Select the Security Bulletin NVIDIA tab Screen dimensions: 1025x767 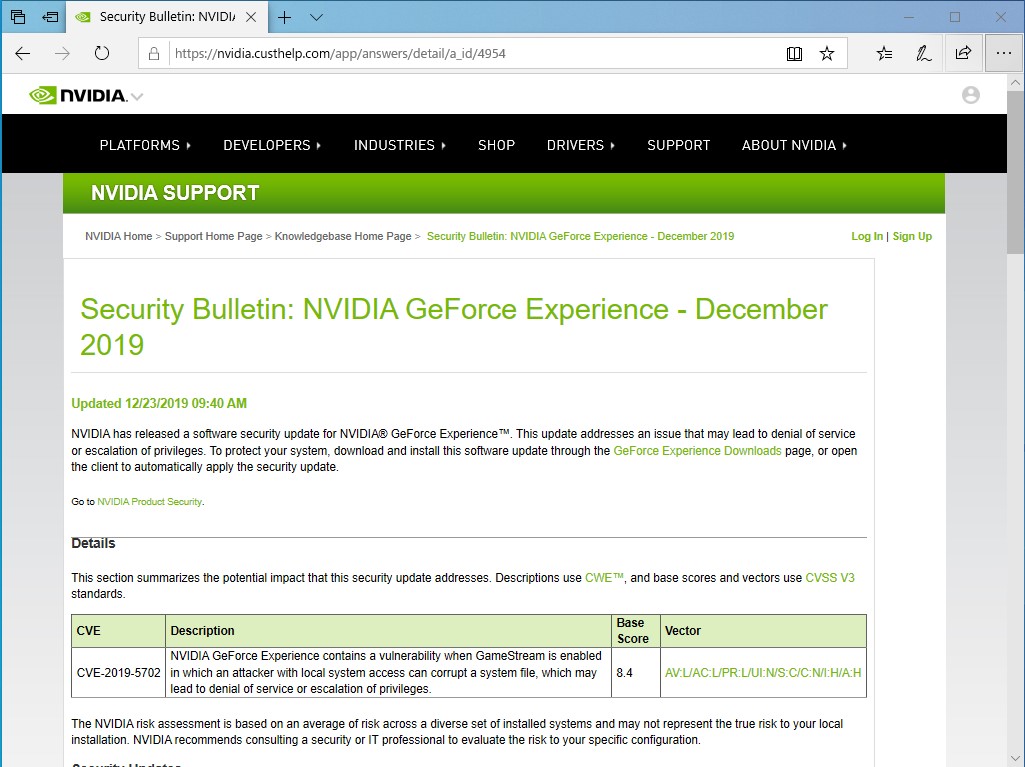click(167, 17)
